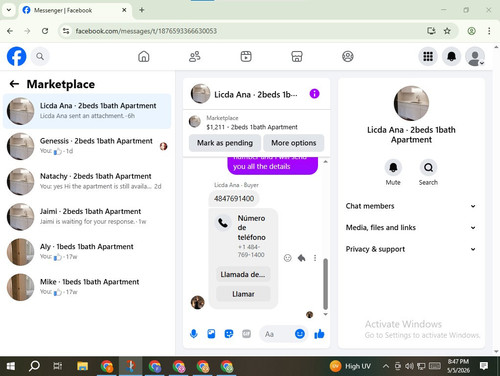The height and width of the screenshot is (376, 500).
Task: Open Facebook search magnifier
Action: click(40, 56)
